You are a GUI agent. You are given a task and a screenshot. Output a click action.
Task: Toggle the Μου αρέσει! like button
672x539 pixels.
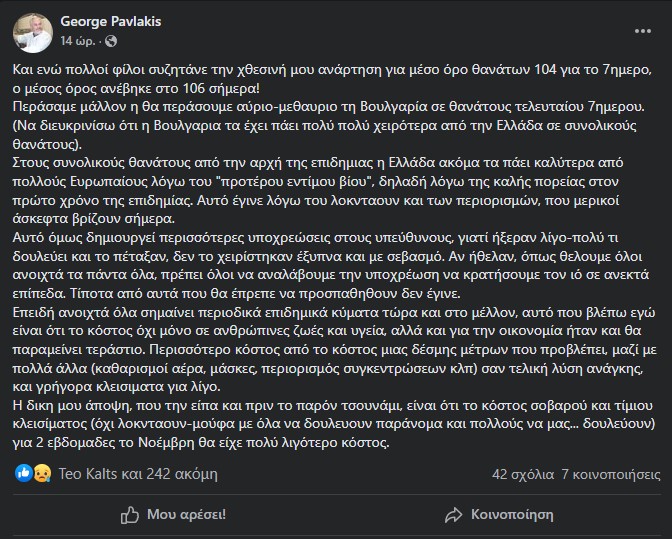point(173,515)
